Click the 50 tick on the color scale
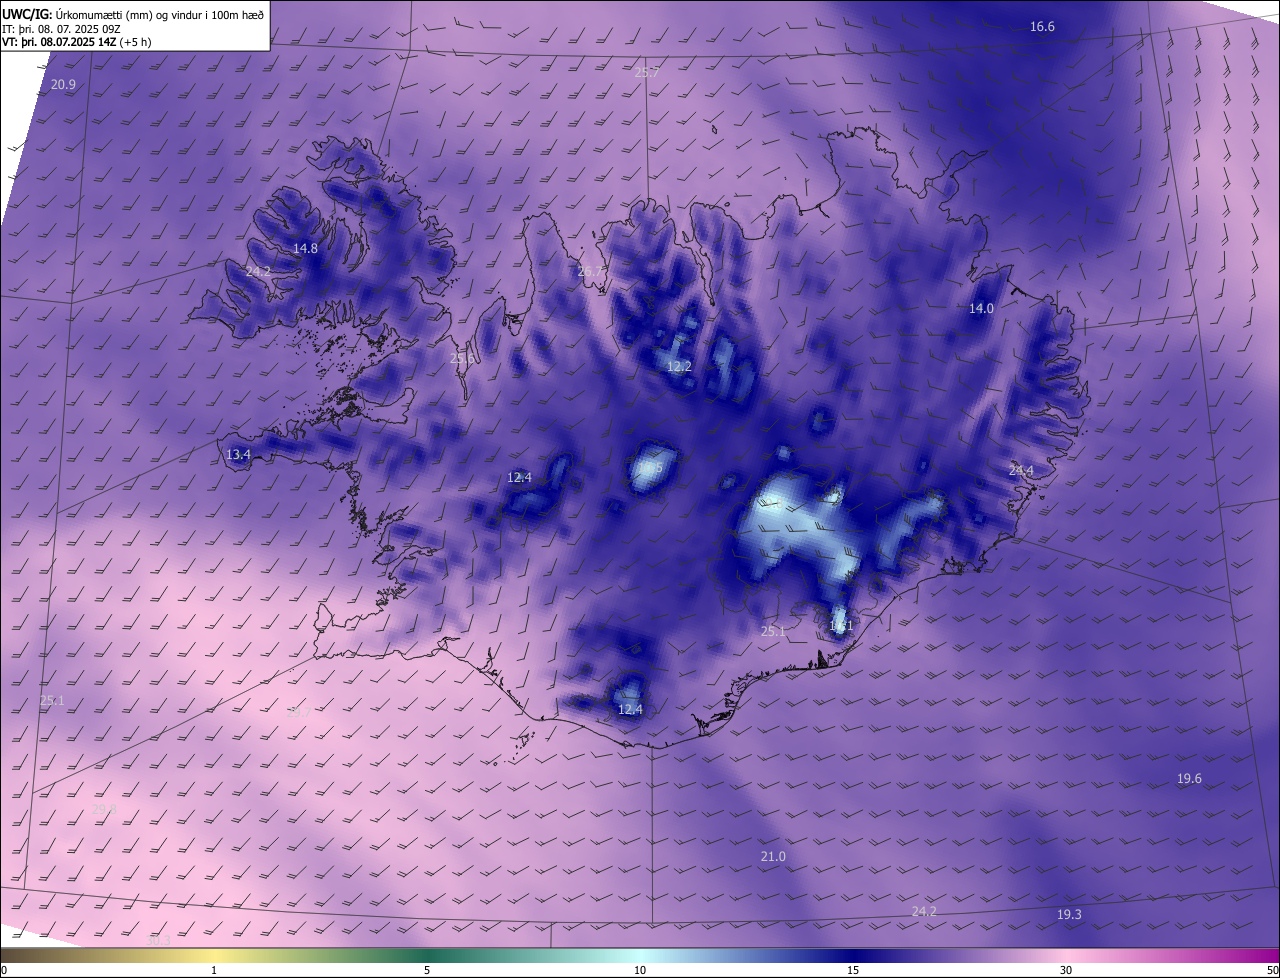 1272,970
